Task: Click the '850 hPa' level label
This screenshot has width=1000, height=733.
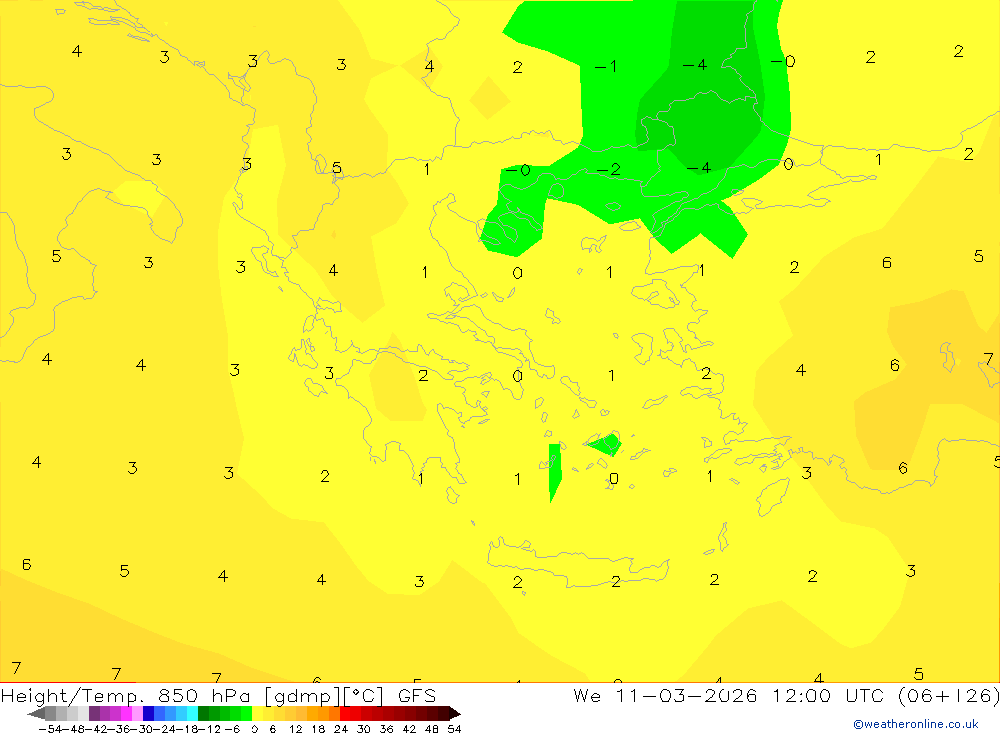Action: click(204, 696)
